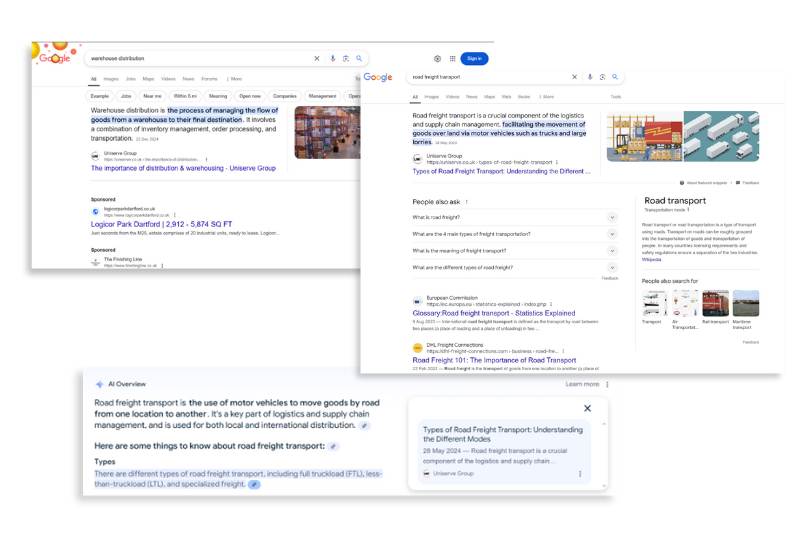Select the 'Example' filter chip
The width and height of the screenshot is (800, 550).
[100, 96]
